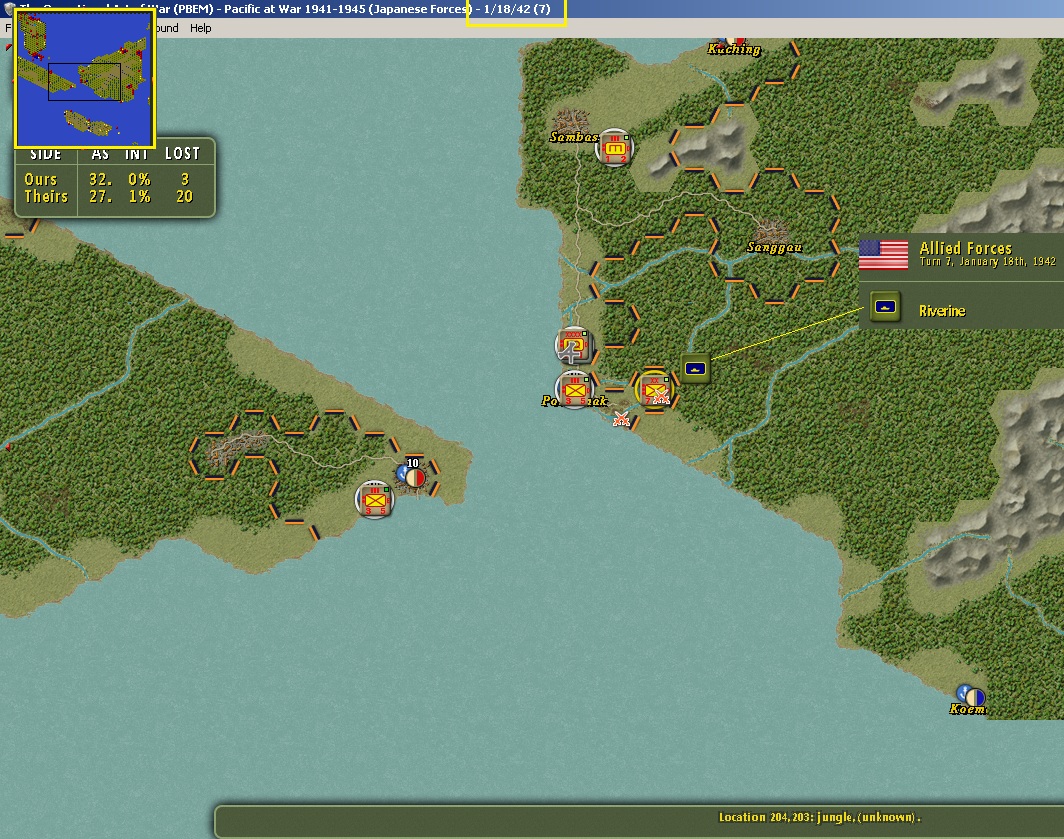Click the 'Kuching' city label
This screenshot has width=1064, height=839.
[x=734, y=49]
